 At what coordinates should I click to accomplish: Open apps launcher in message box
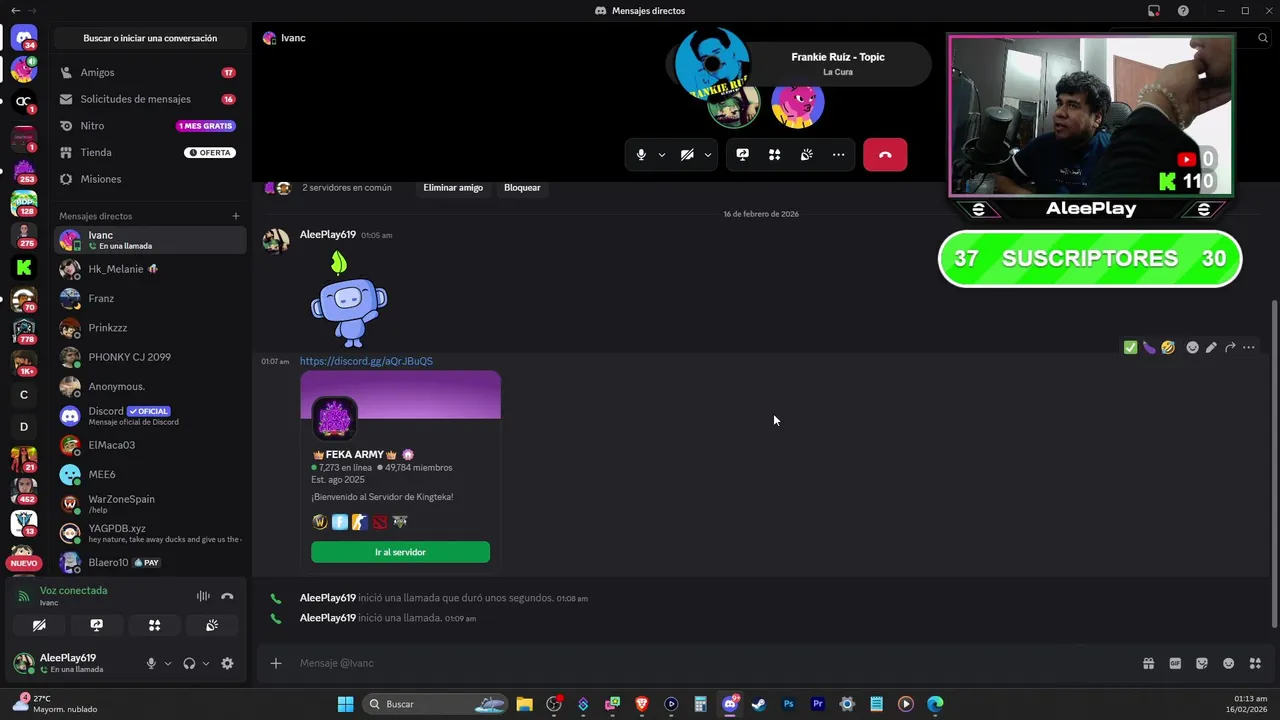pyautogui.click(x=1255, y=663)
